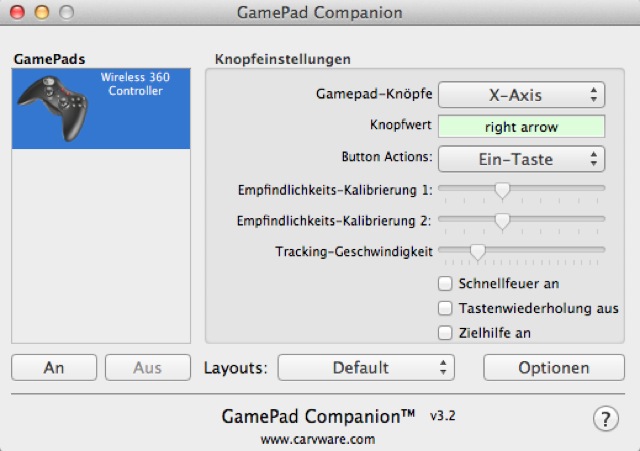Open the Gamepad-Knöpfe X-Axis dropdown
Viewport: 640px width, 451px height.
522,95
